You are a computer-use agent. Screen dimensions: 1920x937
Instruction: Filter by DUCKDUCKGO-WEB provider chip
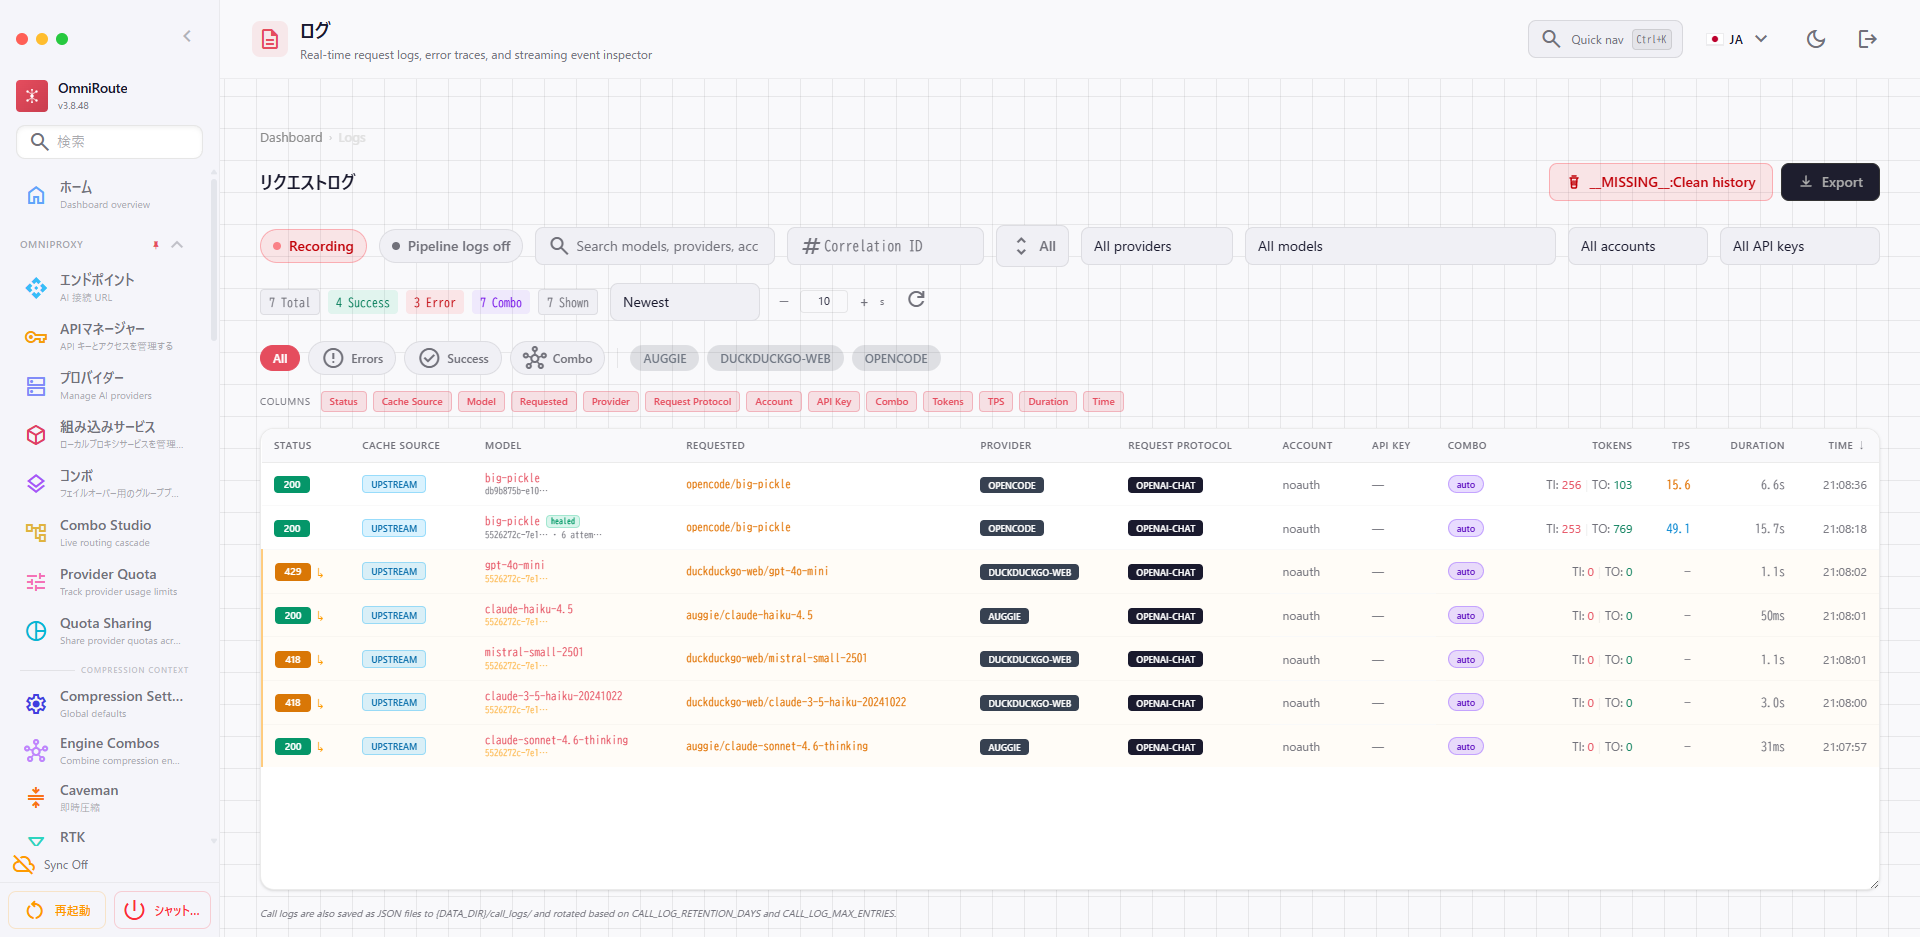(775, 358)
